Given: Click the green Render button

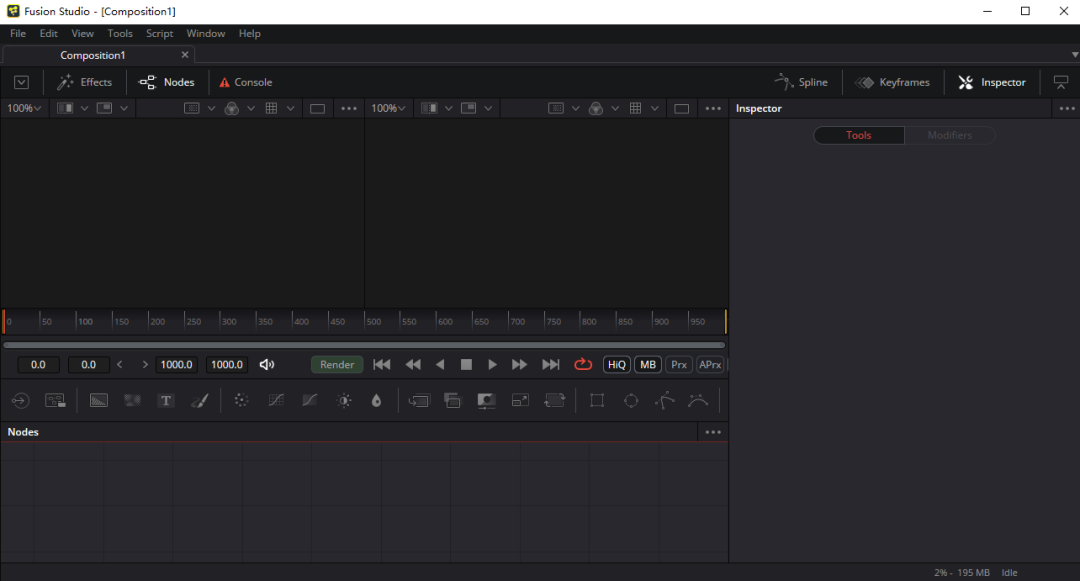Looking at the screenshot, I should (337, 365).
